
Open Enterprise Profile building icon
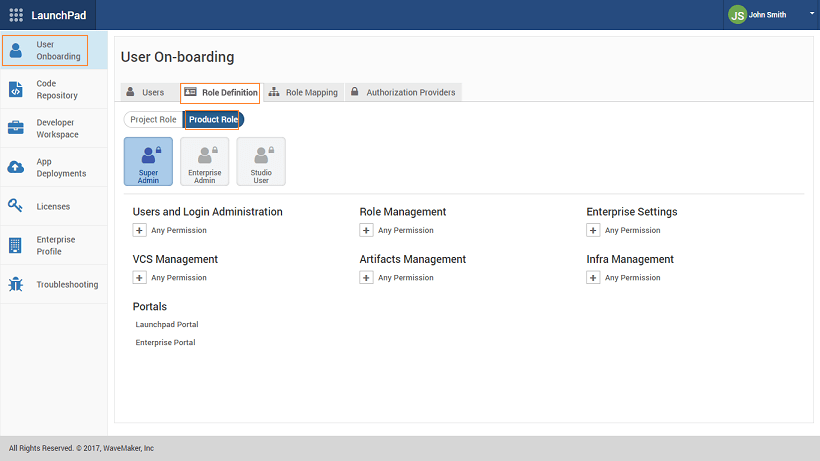click(x=16, y=245)
